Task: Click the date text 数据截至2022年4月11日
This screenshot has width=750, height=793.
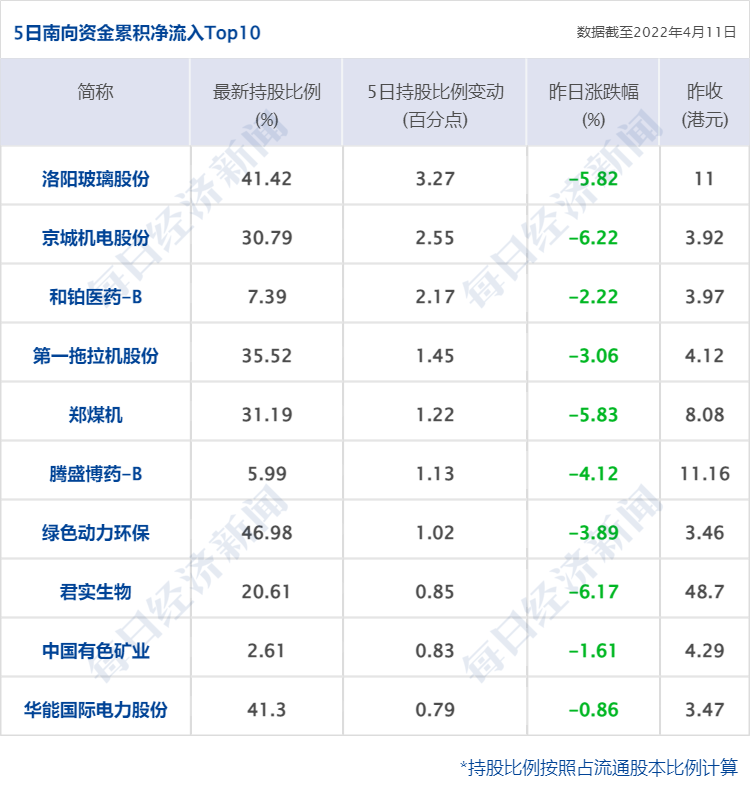Action: coord(656,32)
